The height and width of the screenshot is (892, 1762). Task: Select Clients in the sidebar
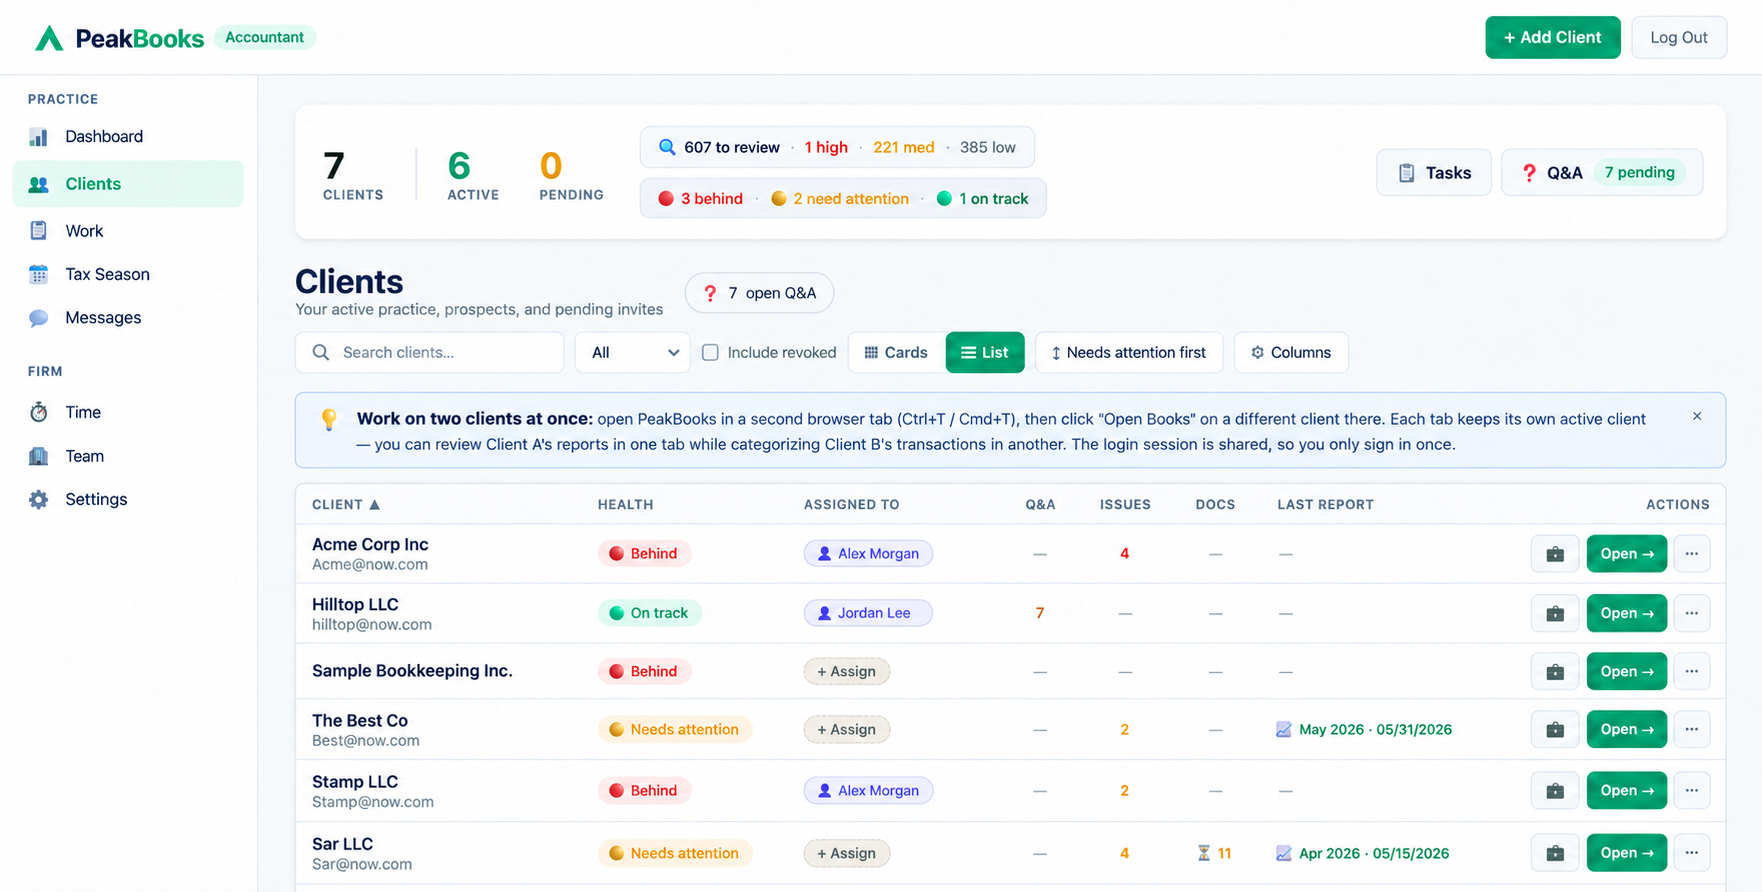128,184
